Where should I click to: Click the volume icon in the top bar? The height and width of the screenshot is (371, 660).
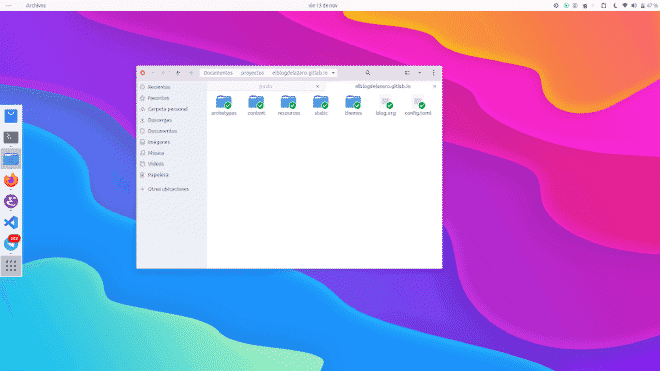[x=634, y=5]
